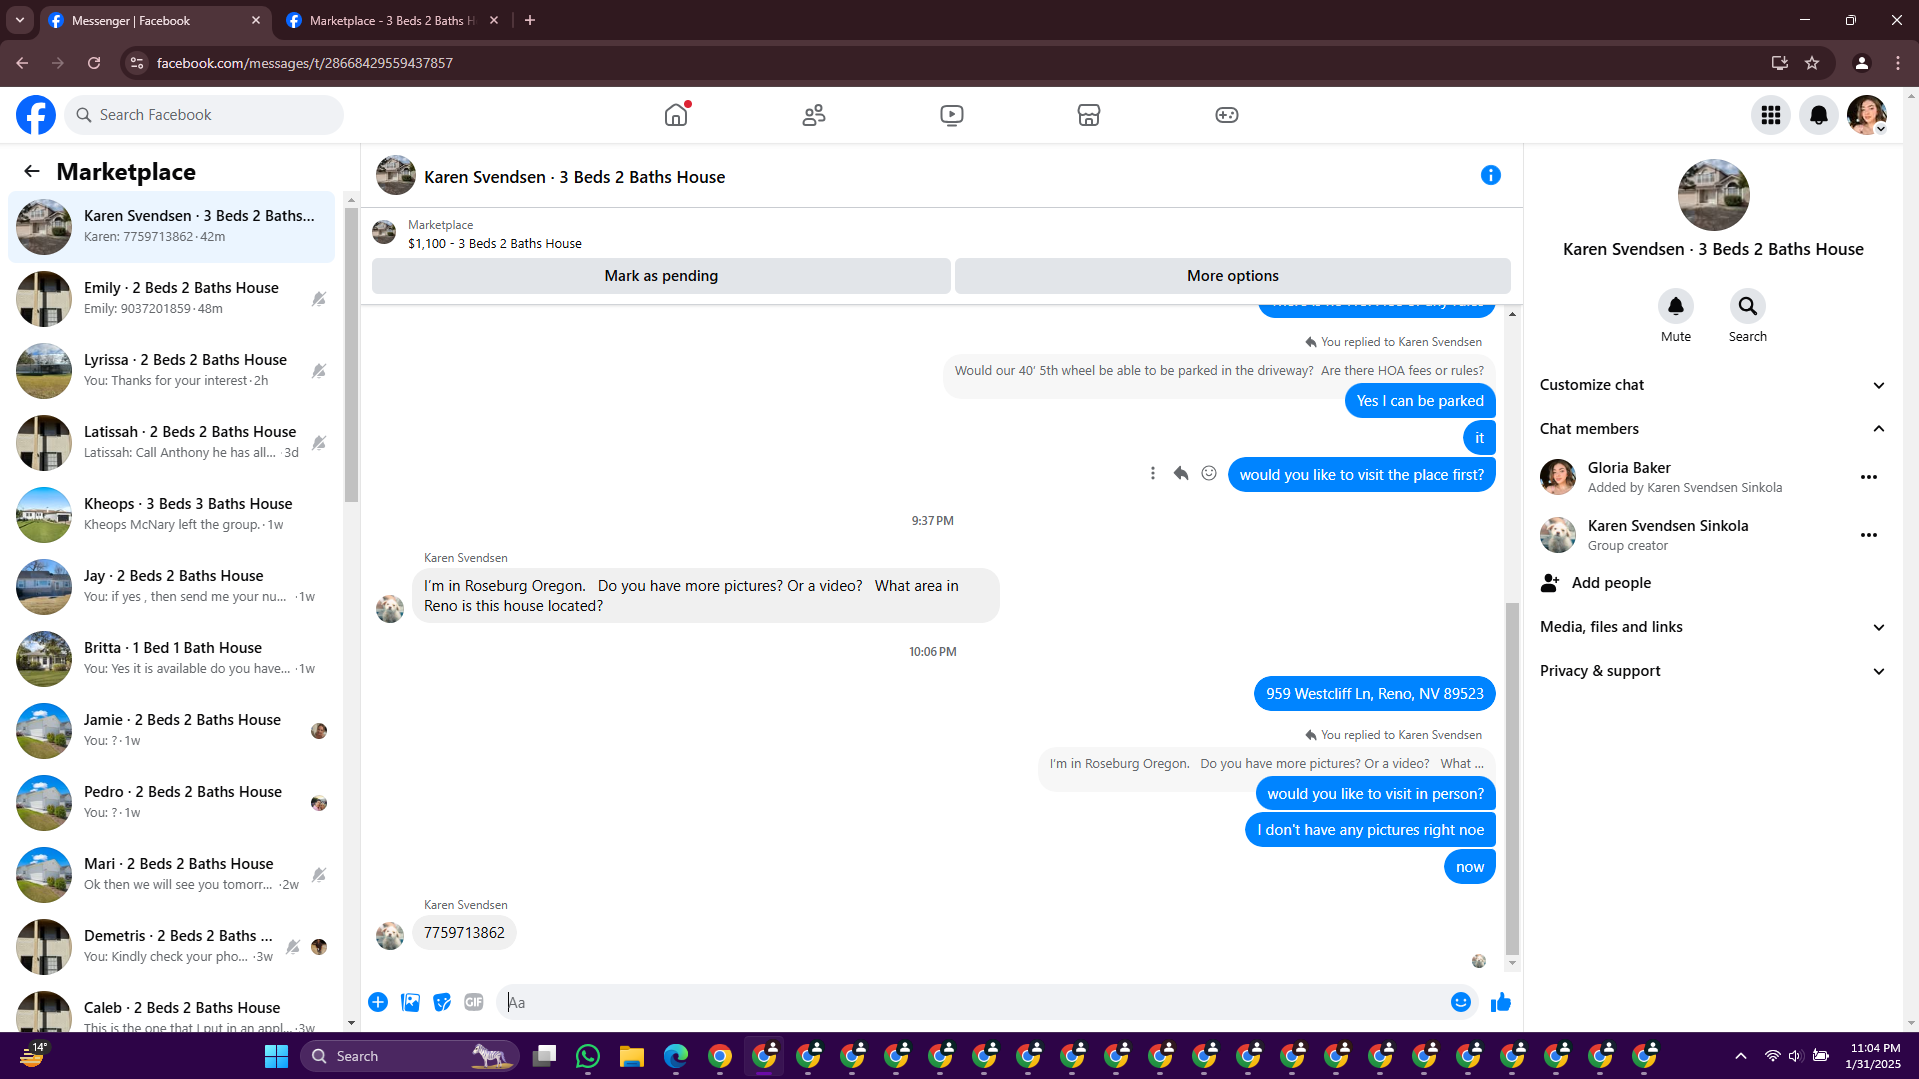This screenshot has height=1079, width=1919.
Task: Open Karen Svendsen group photo in info panel
Action: point(1713,195)
